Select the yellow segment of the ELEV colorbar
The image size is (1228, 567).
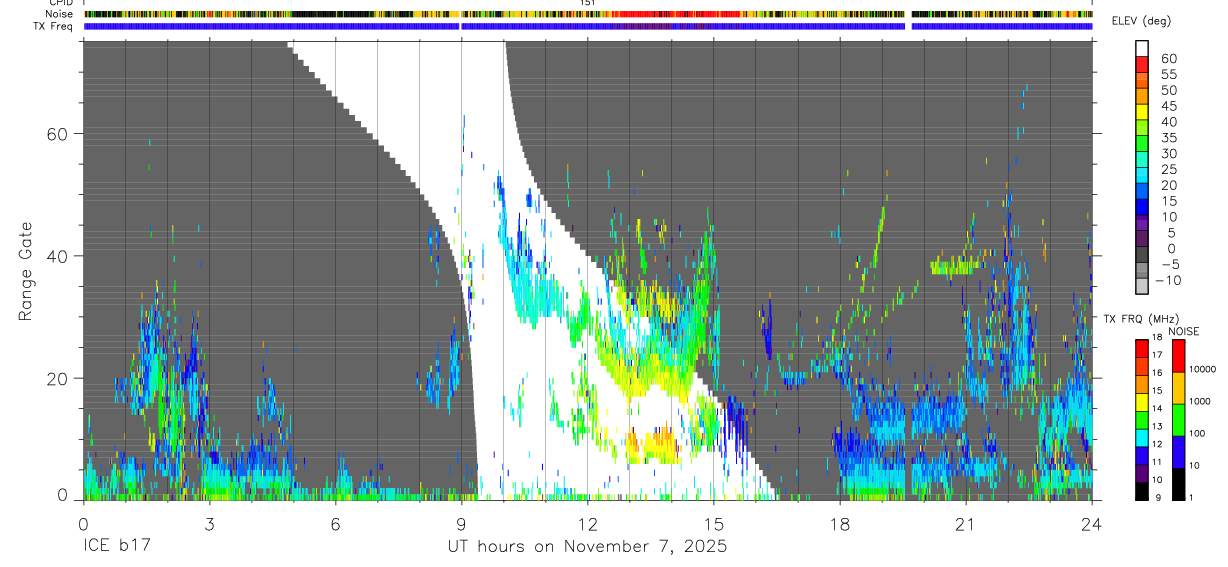[1142, 112]
